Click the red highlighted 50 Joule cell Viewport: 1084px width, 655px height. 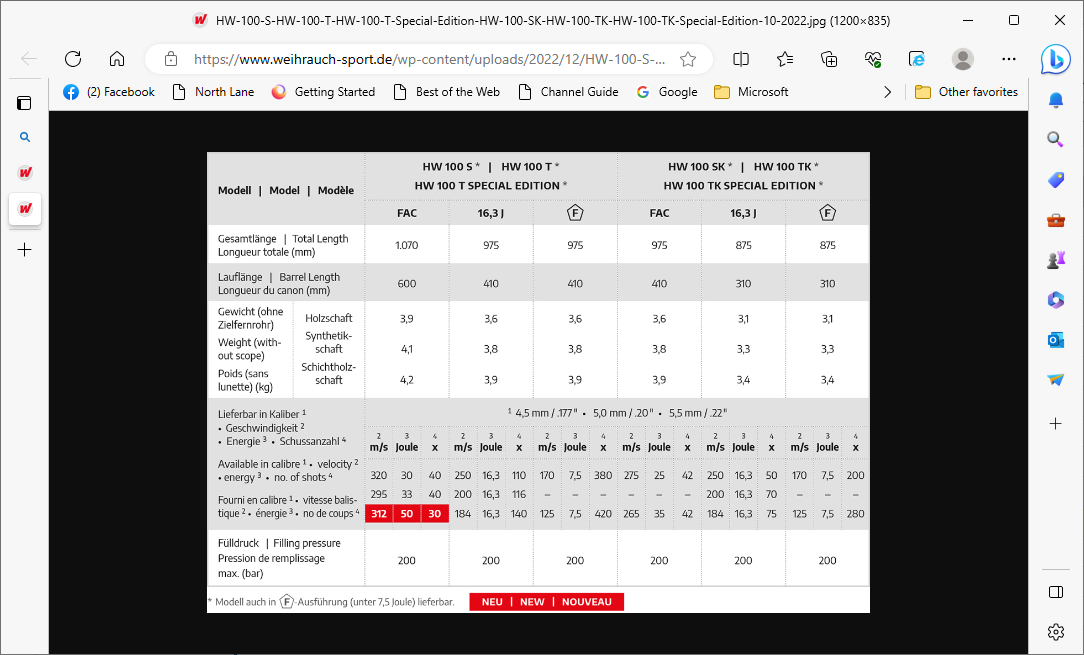(x=406, y=513)
